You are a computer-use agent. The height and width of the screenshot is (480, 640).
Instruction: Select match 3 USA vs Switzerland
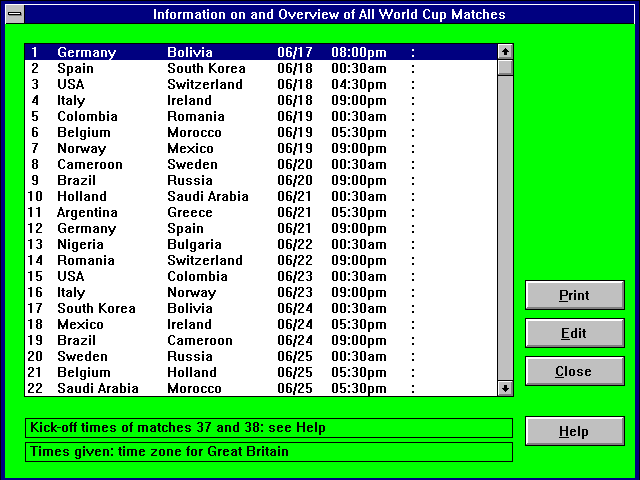tap(261, 84)
